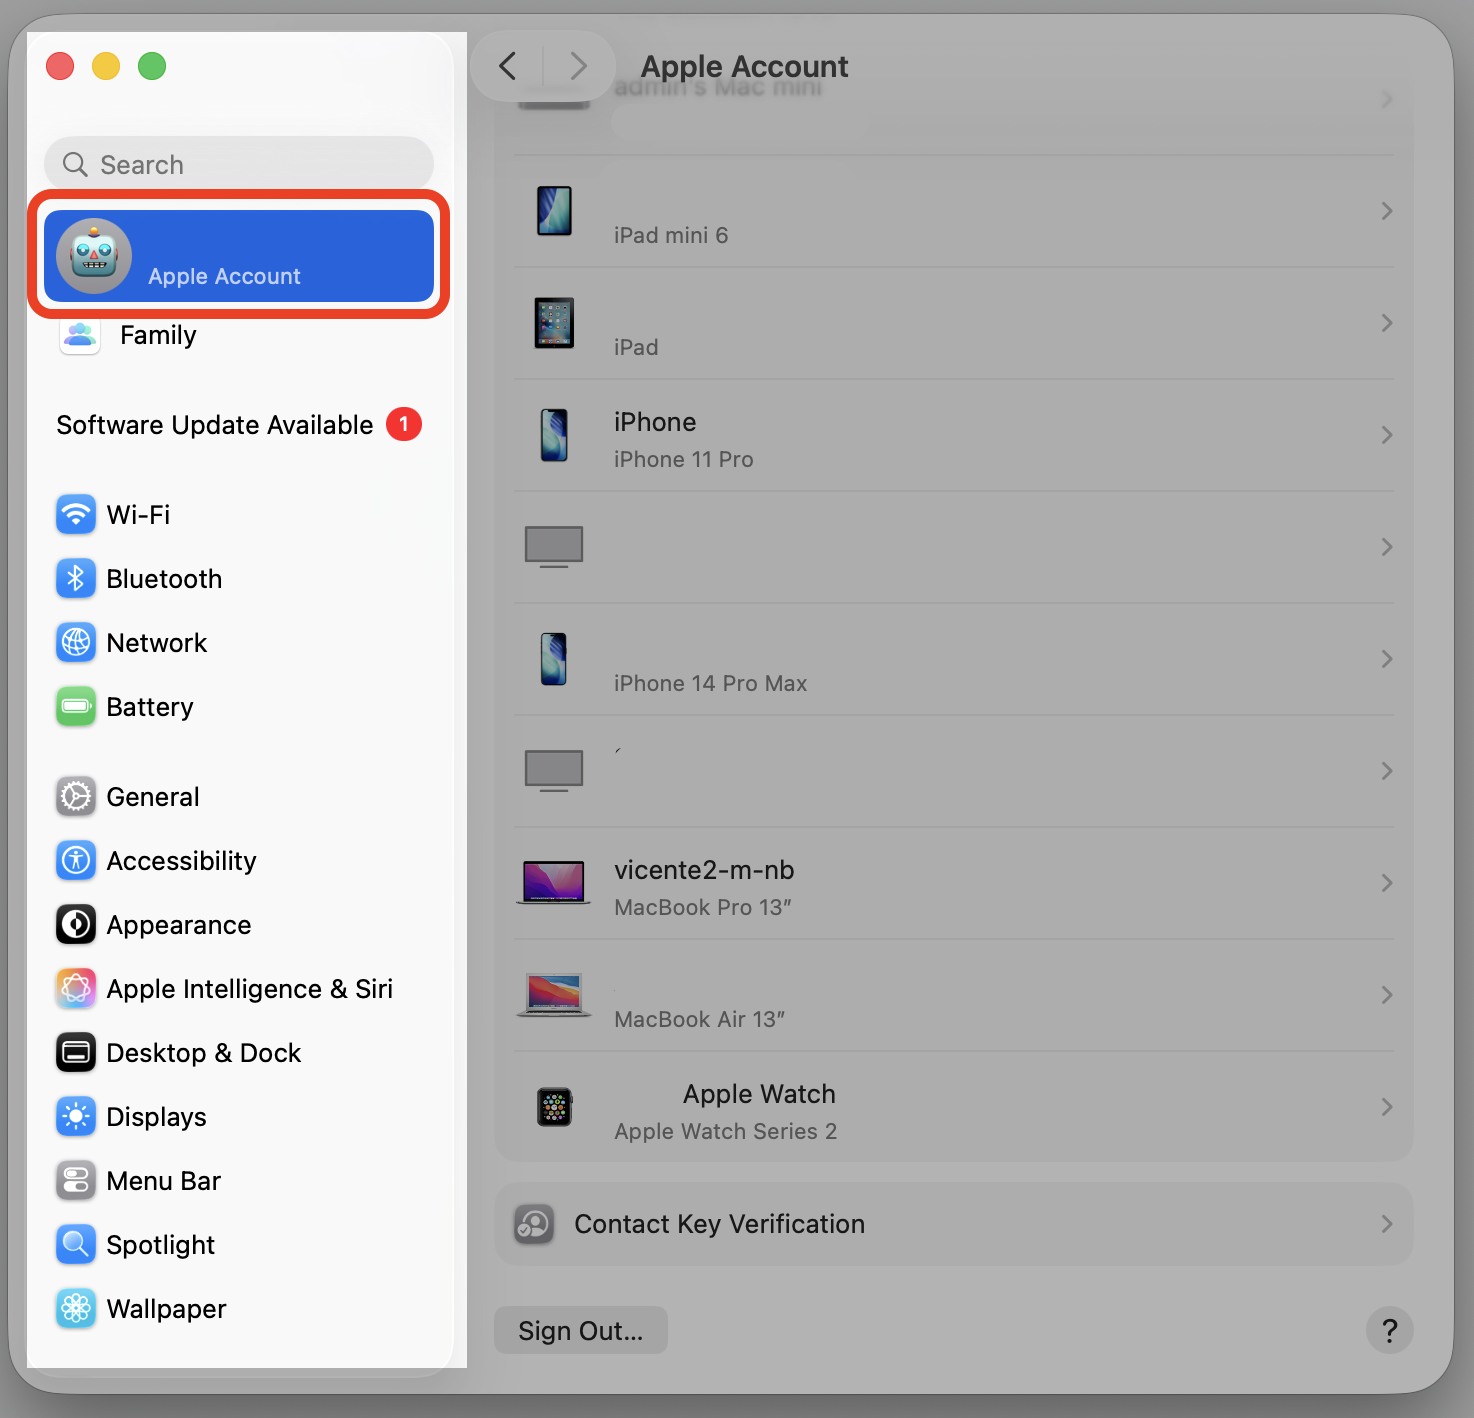Select Spotlight in the sidebar
1474x1418 pixels.
click(239, 1245)
